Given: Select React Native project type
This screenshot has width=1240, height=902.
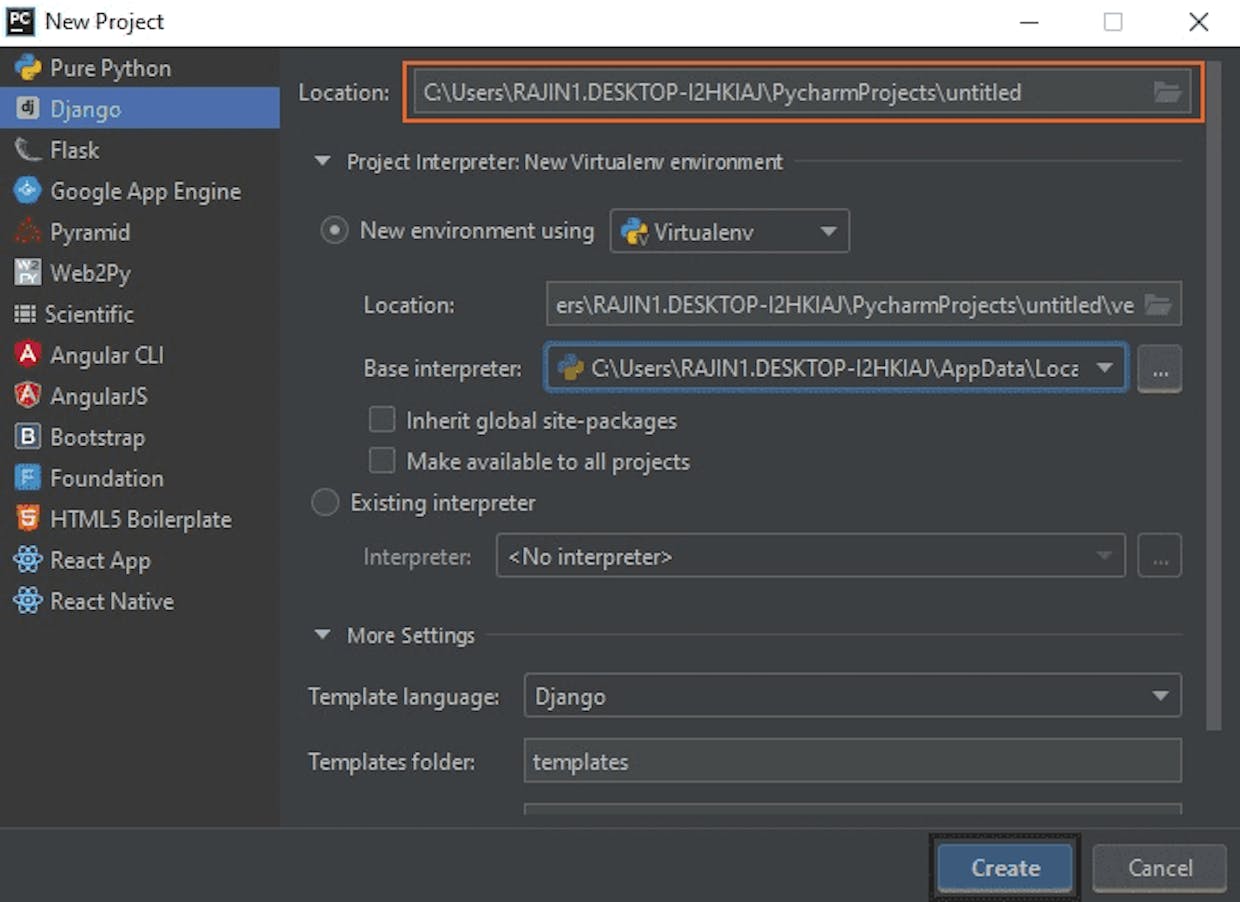Looking at the screenshot, I should pyautogui.click(x=140, y=601).
